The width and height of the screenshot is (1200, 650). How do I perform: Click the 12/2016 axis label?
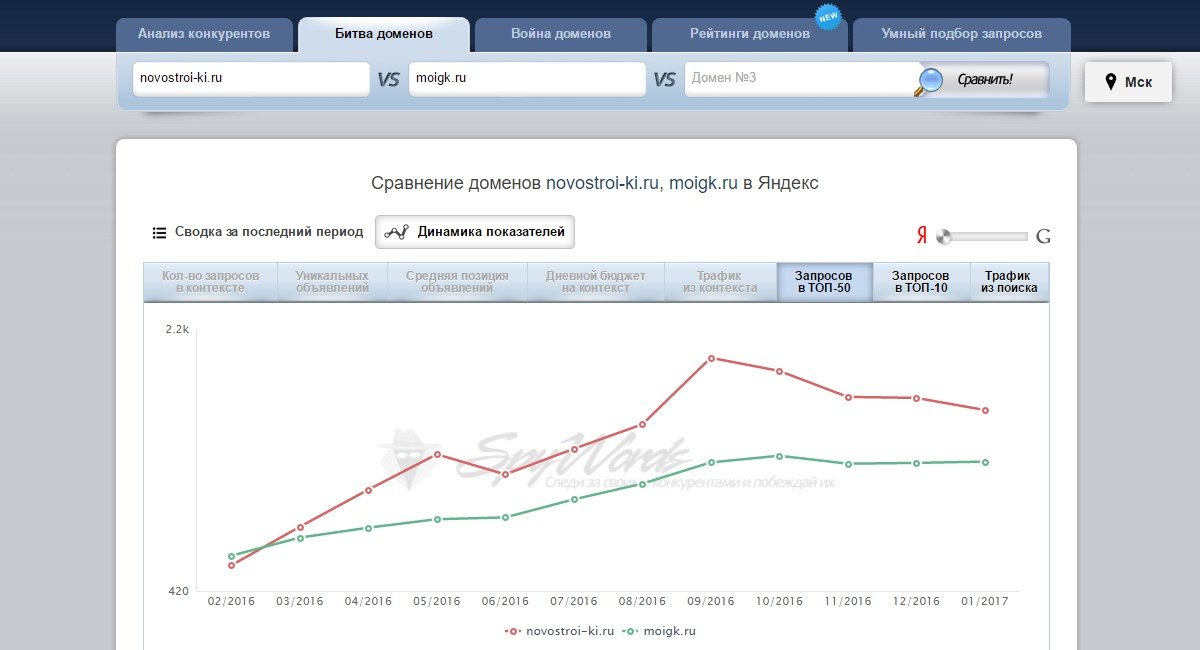917,601
